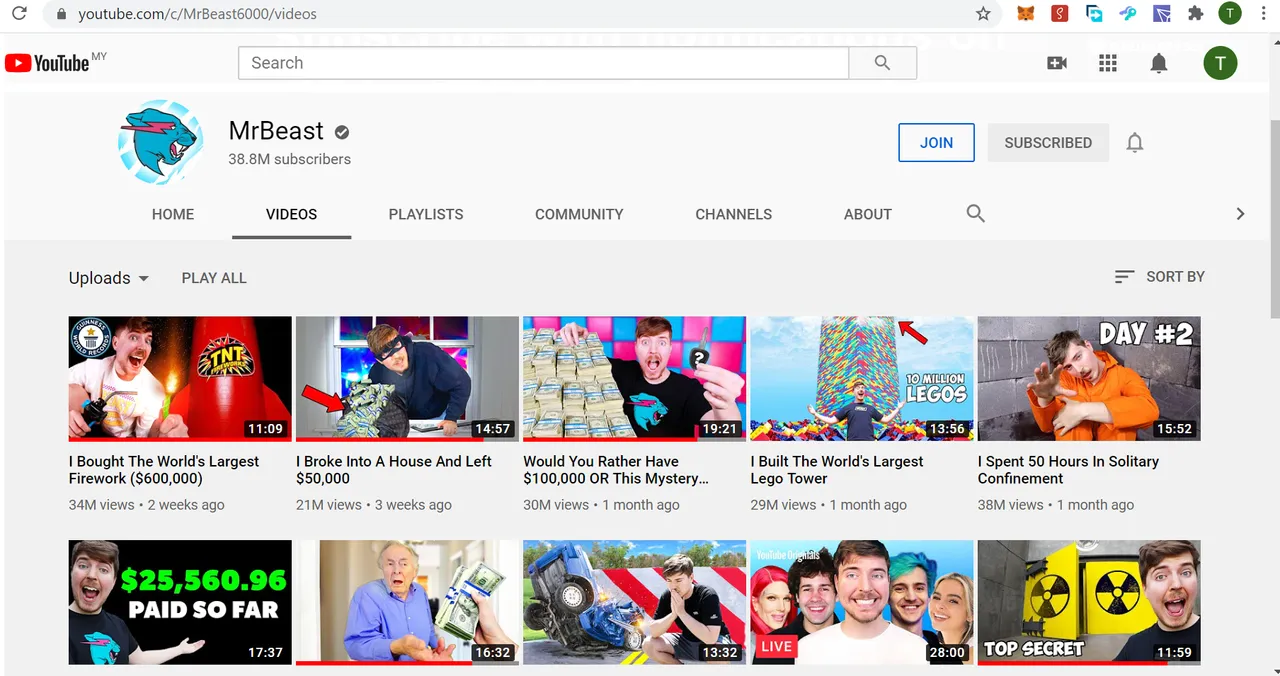Screen dimensions: 1280x676
Task: Open the '$25,560.96 Paid So Far' thumbnail
Action: tap(180, 602)
